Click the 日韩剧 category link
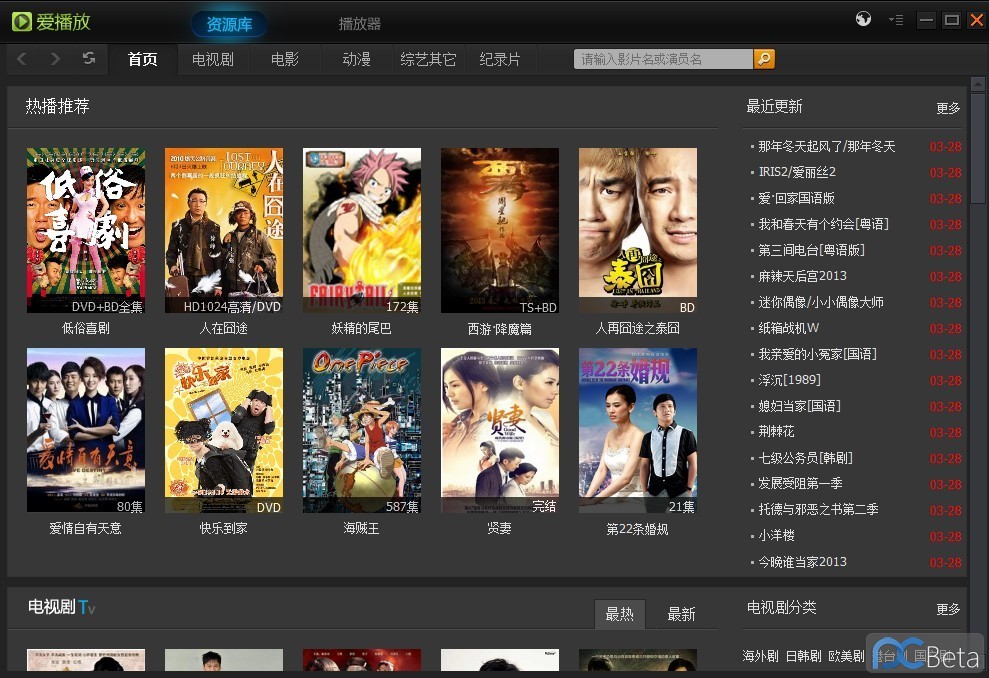This screenshot has width=989, height=678. 804,656
